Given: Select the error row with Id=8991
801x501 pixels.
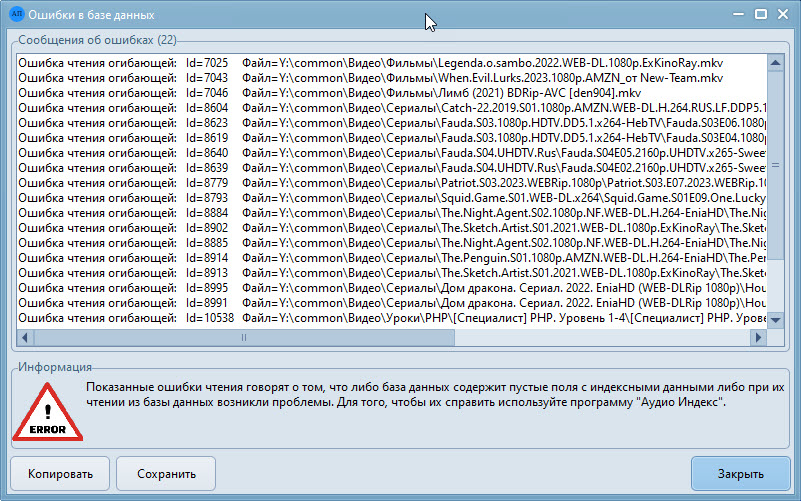Looking at the screenshot, I should [392, 303].
